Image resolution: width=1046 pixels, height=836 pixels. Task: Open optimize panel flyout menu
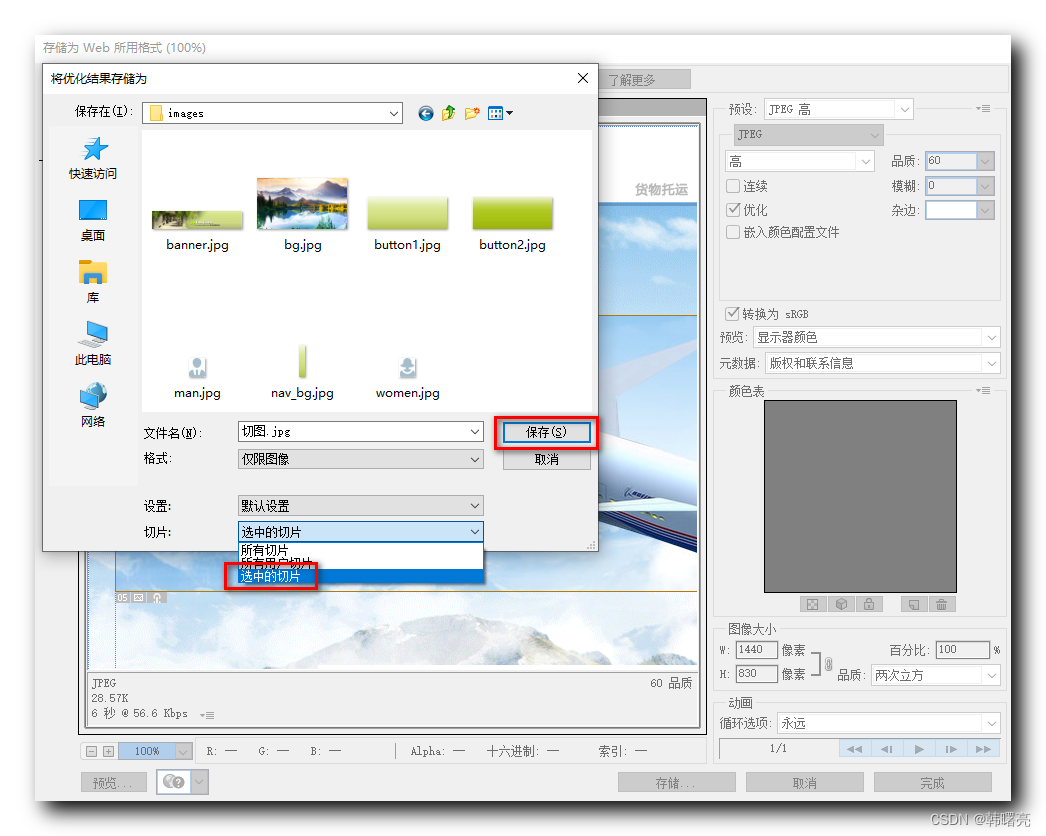click(983, 108)
